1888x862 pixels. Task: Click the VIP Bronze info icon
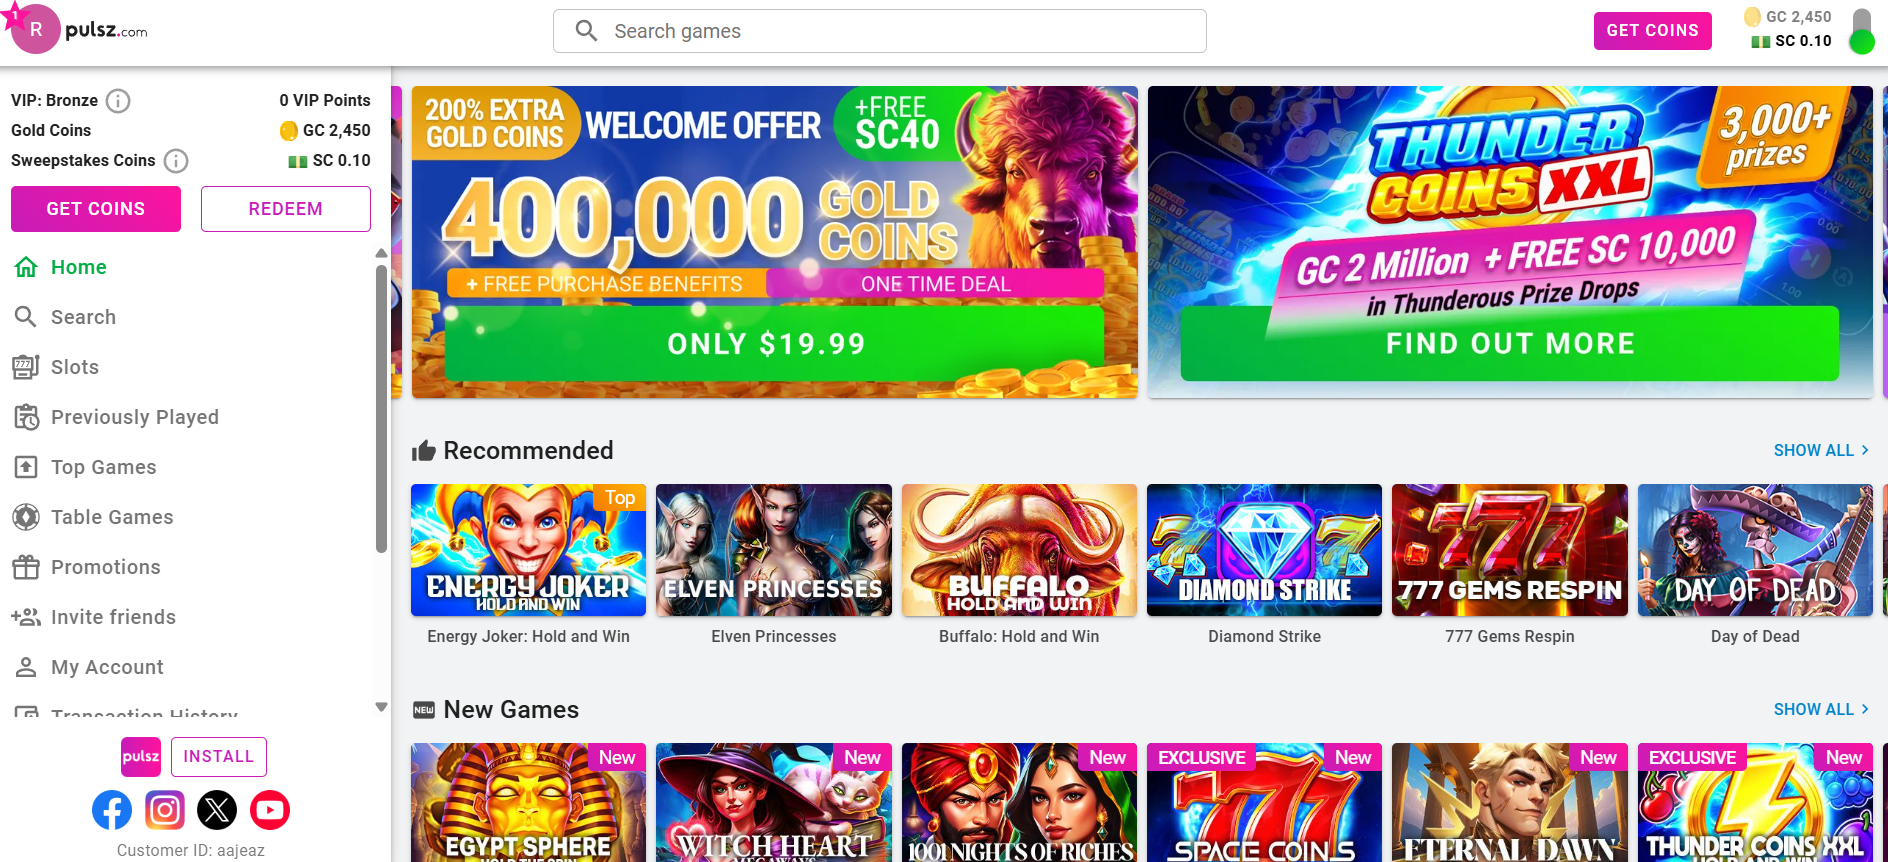(x=118, y=101)
